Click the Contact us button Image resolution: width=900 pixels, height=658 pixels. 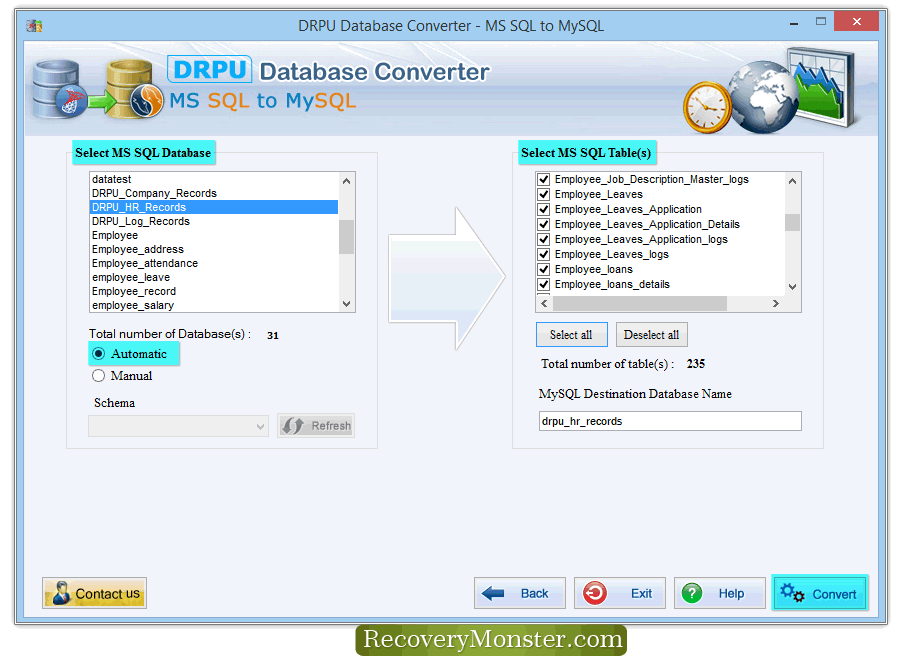pos(95,593)
